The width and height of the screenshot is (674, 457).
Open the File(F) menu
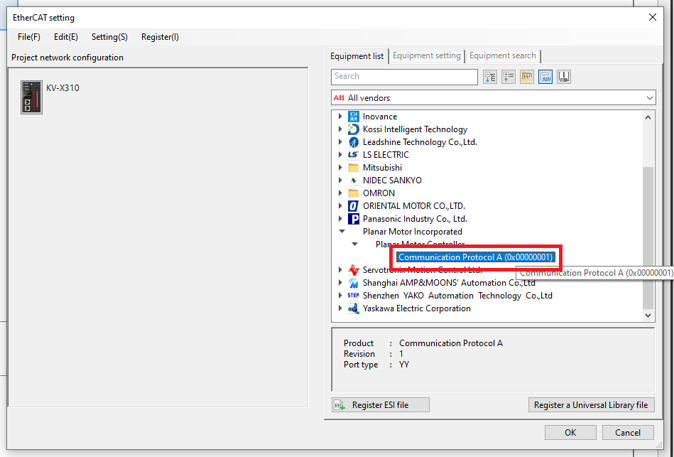coord(29,37)
